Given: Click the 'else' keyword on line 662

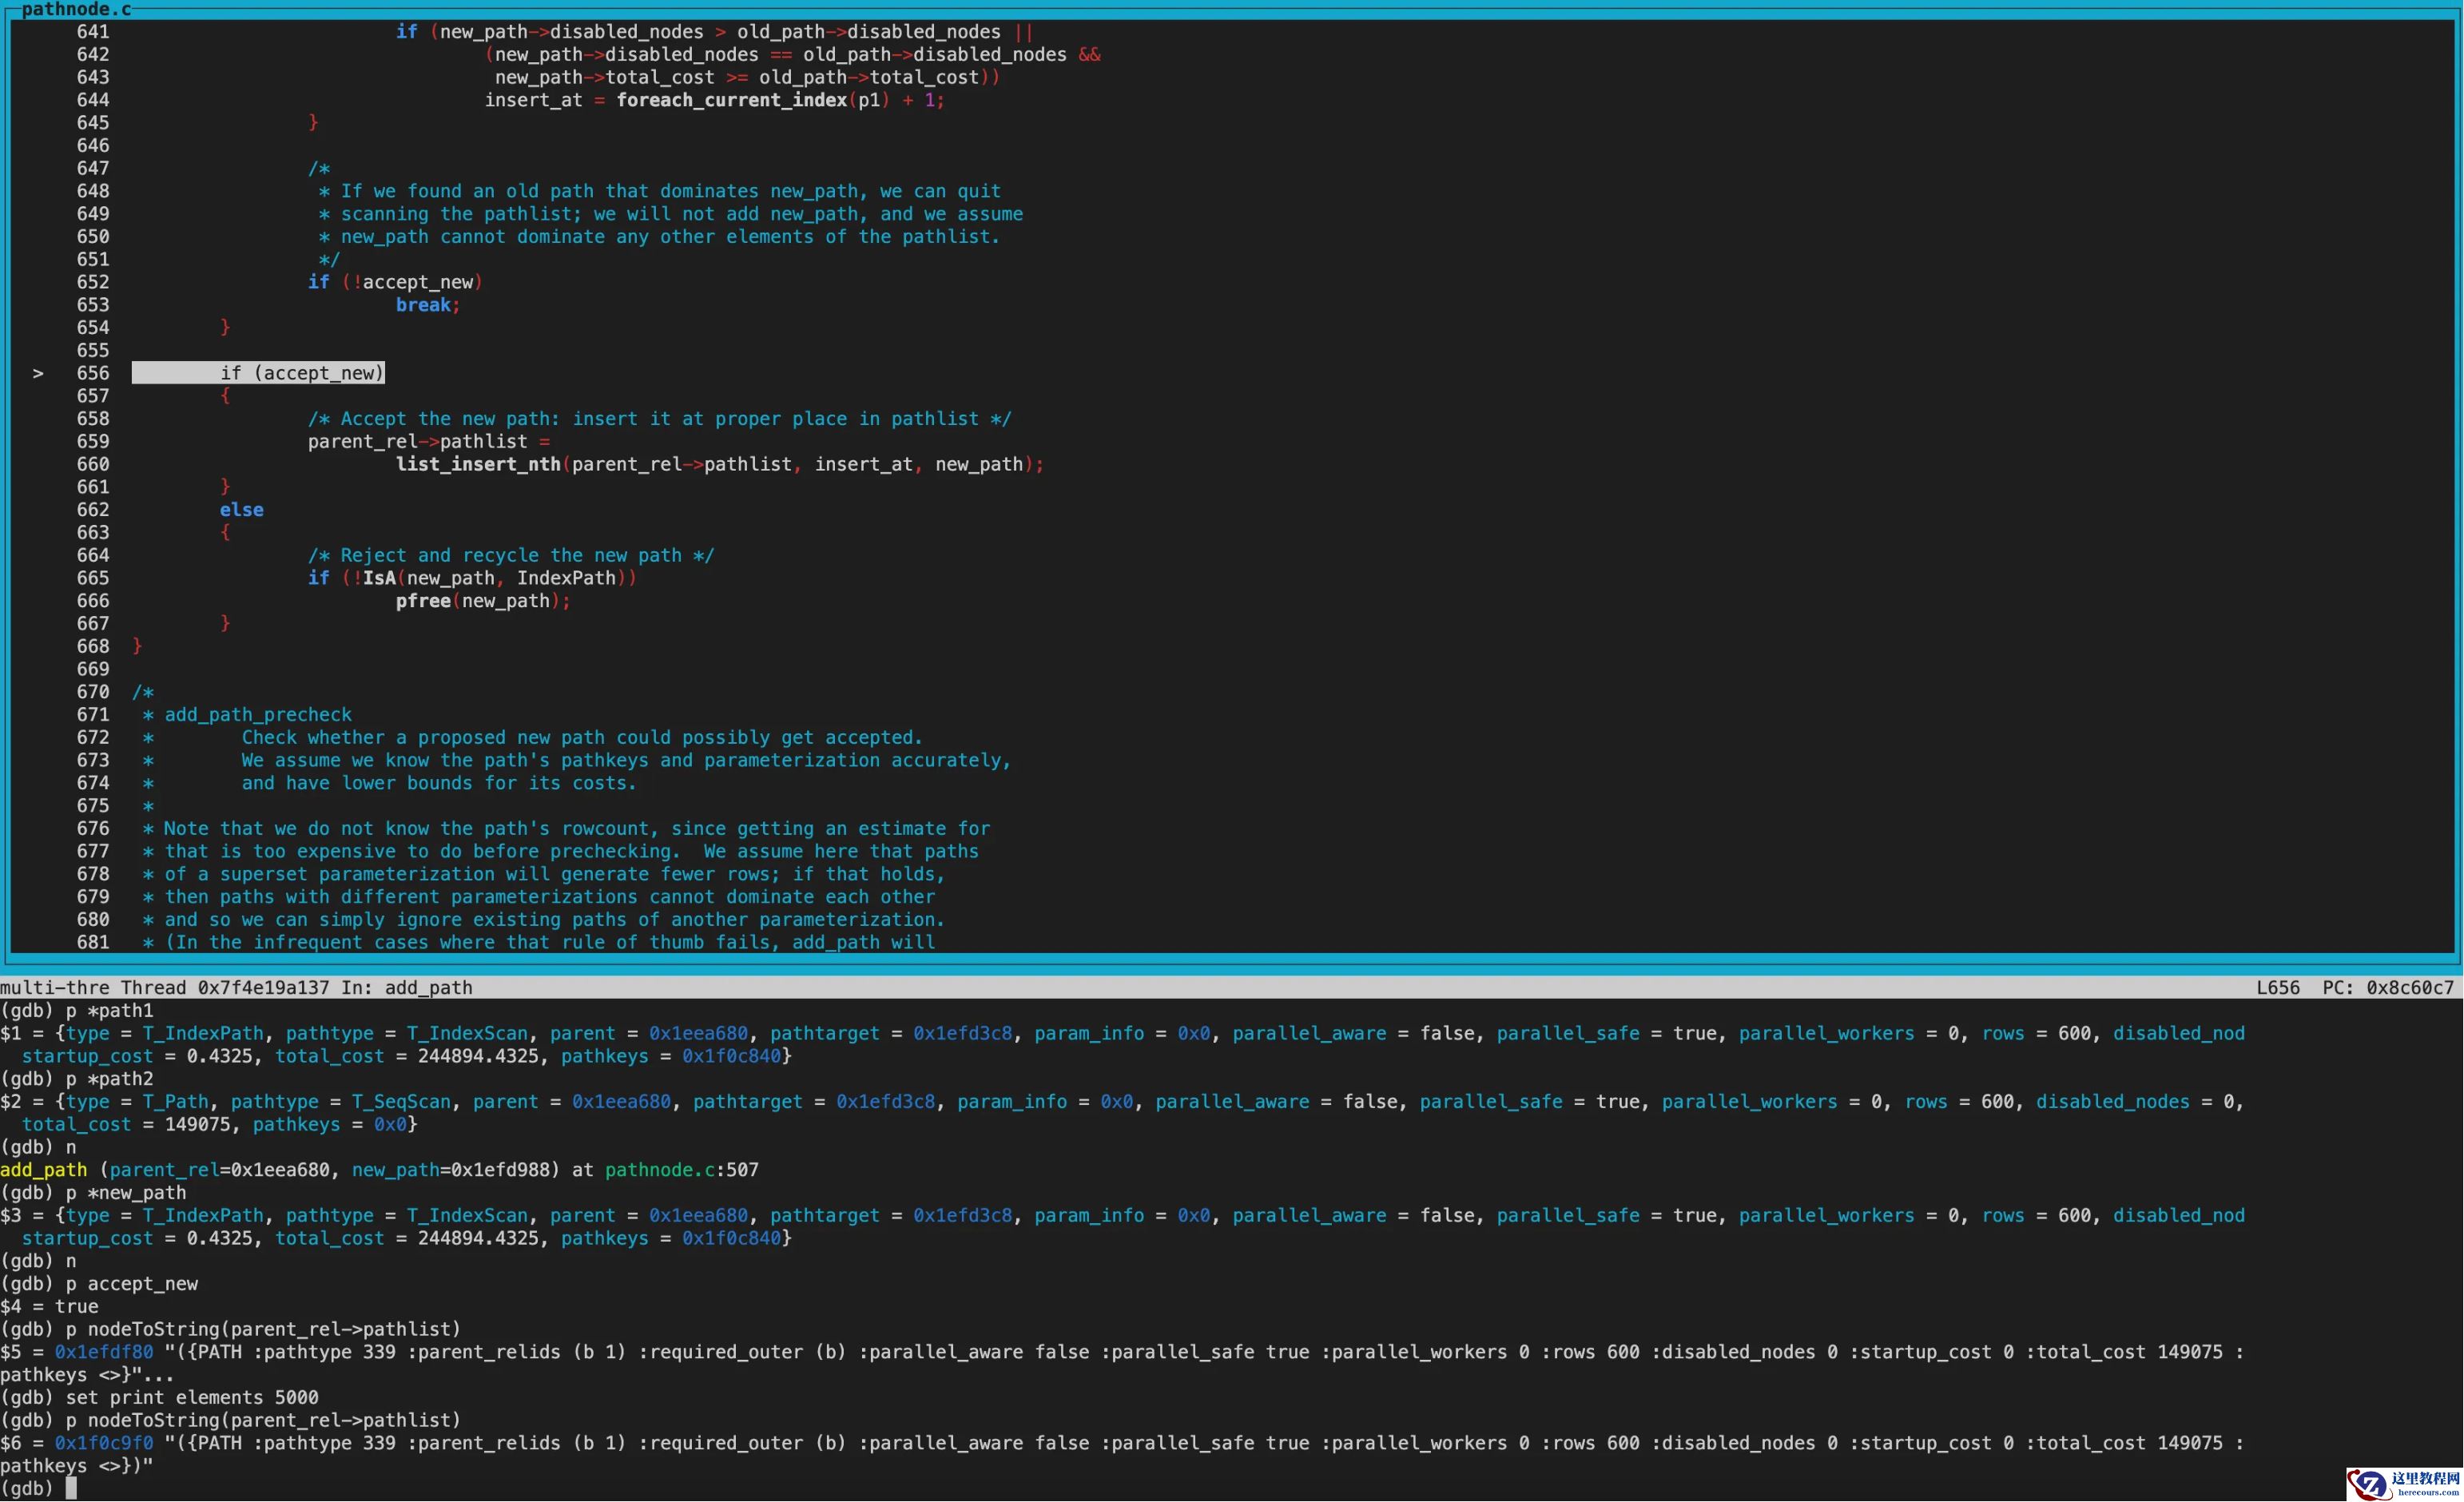Looking at the screenshot, I should point(242,510).
